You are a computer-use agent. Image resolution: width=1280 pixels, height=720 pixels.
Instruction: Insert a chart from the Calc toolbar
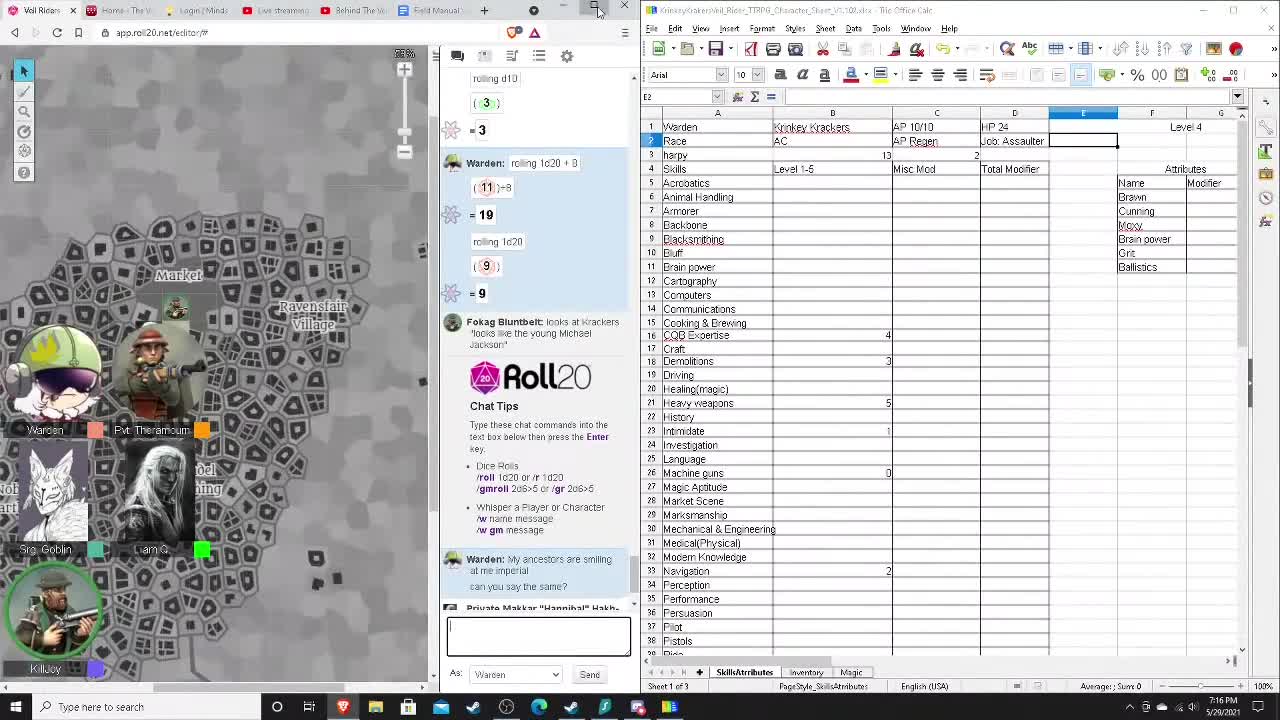pyautogui.click(x=1235, y=49)
